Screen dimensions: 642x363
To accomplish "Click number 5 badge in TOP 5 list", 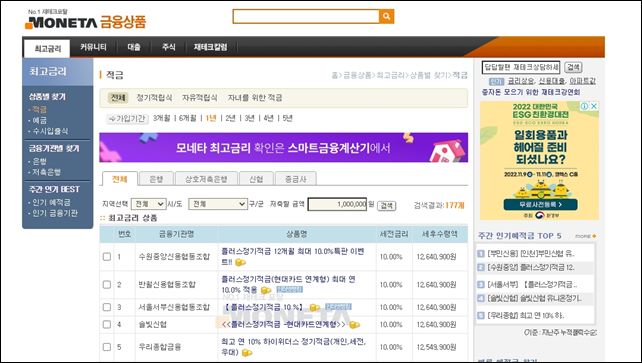I will (x=481, y=316).
